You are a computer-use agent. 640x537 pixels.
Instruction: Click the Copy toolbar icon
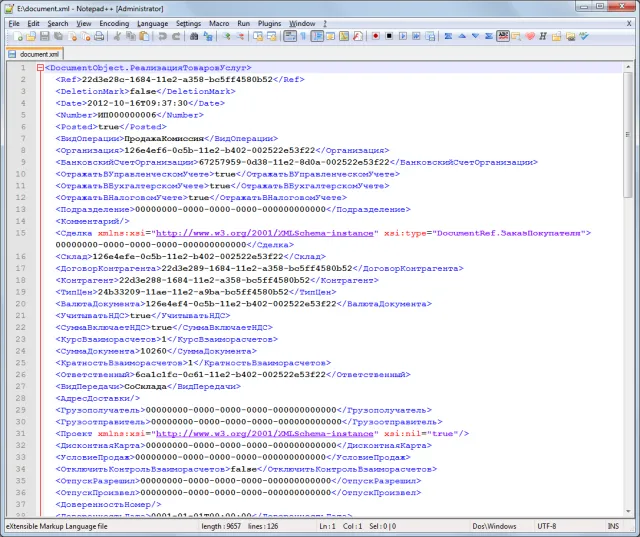131,36
